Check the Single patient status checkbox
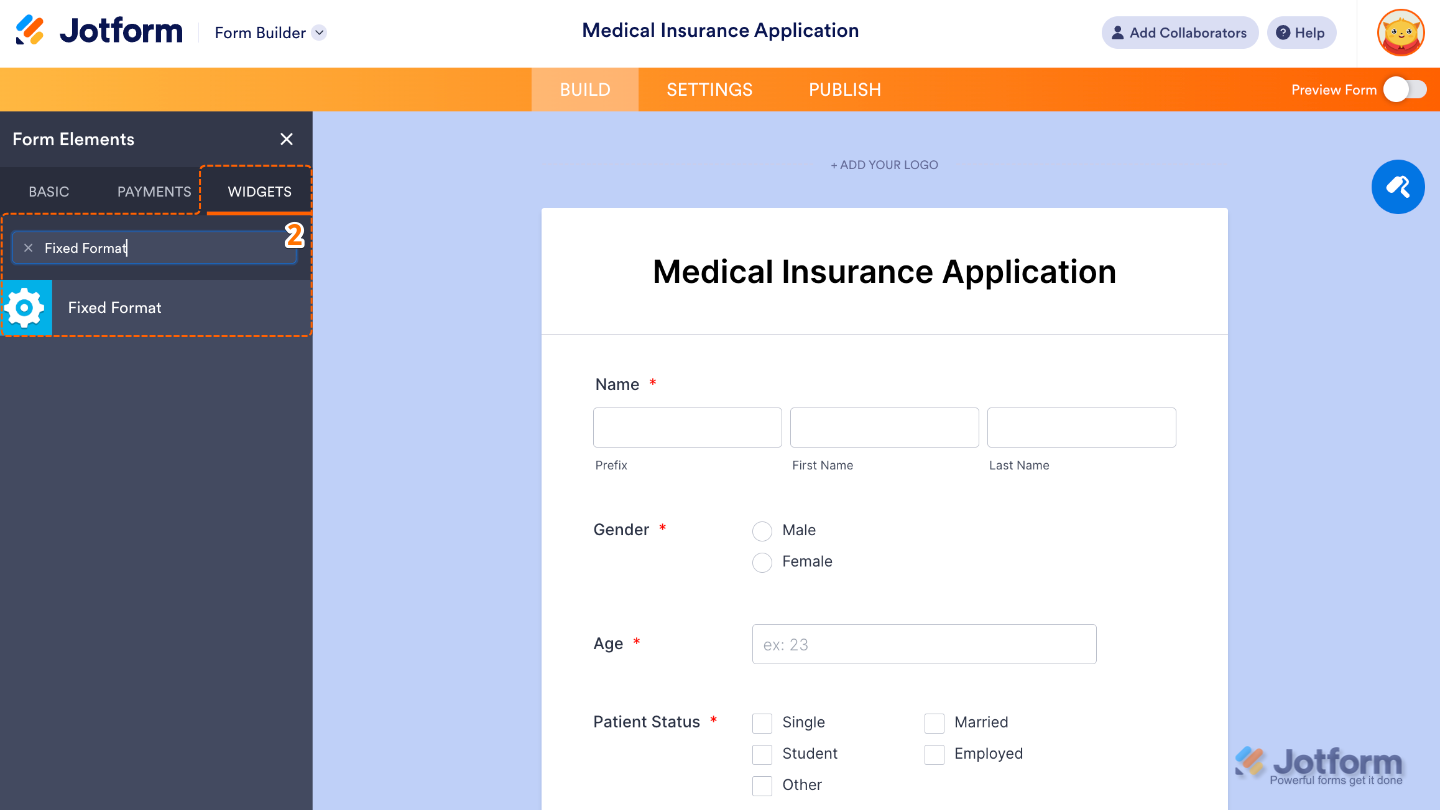 [762, 722]
